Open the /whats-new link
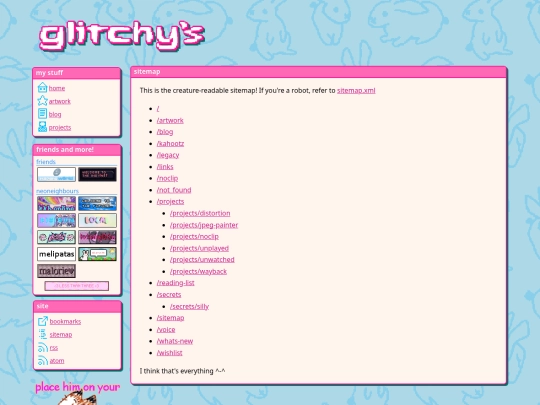This screenshot has width=540, height=405. click(x=175, y=341)
